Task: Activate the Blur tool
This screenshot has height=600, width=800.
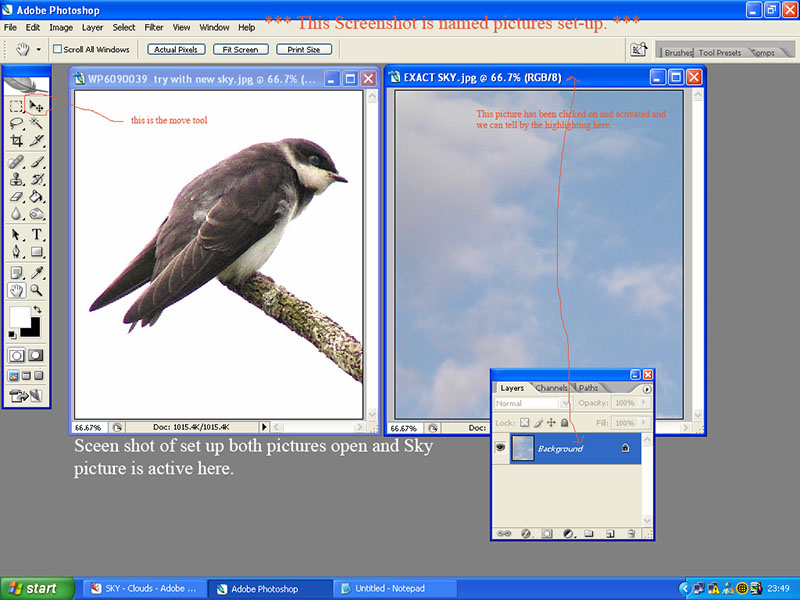Action: [16, 214]
